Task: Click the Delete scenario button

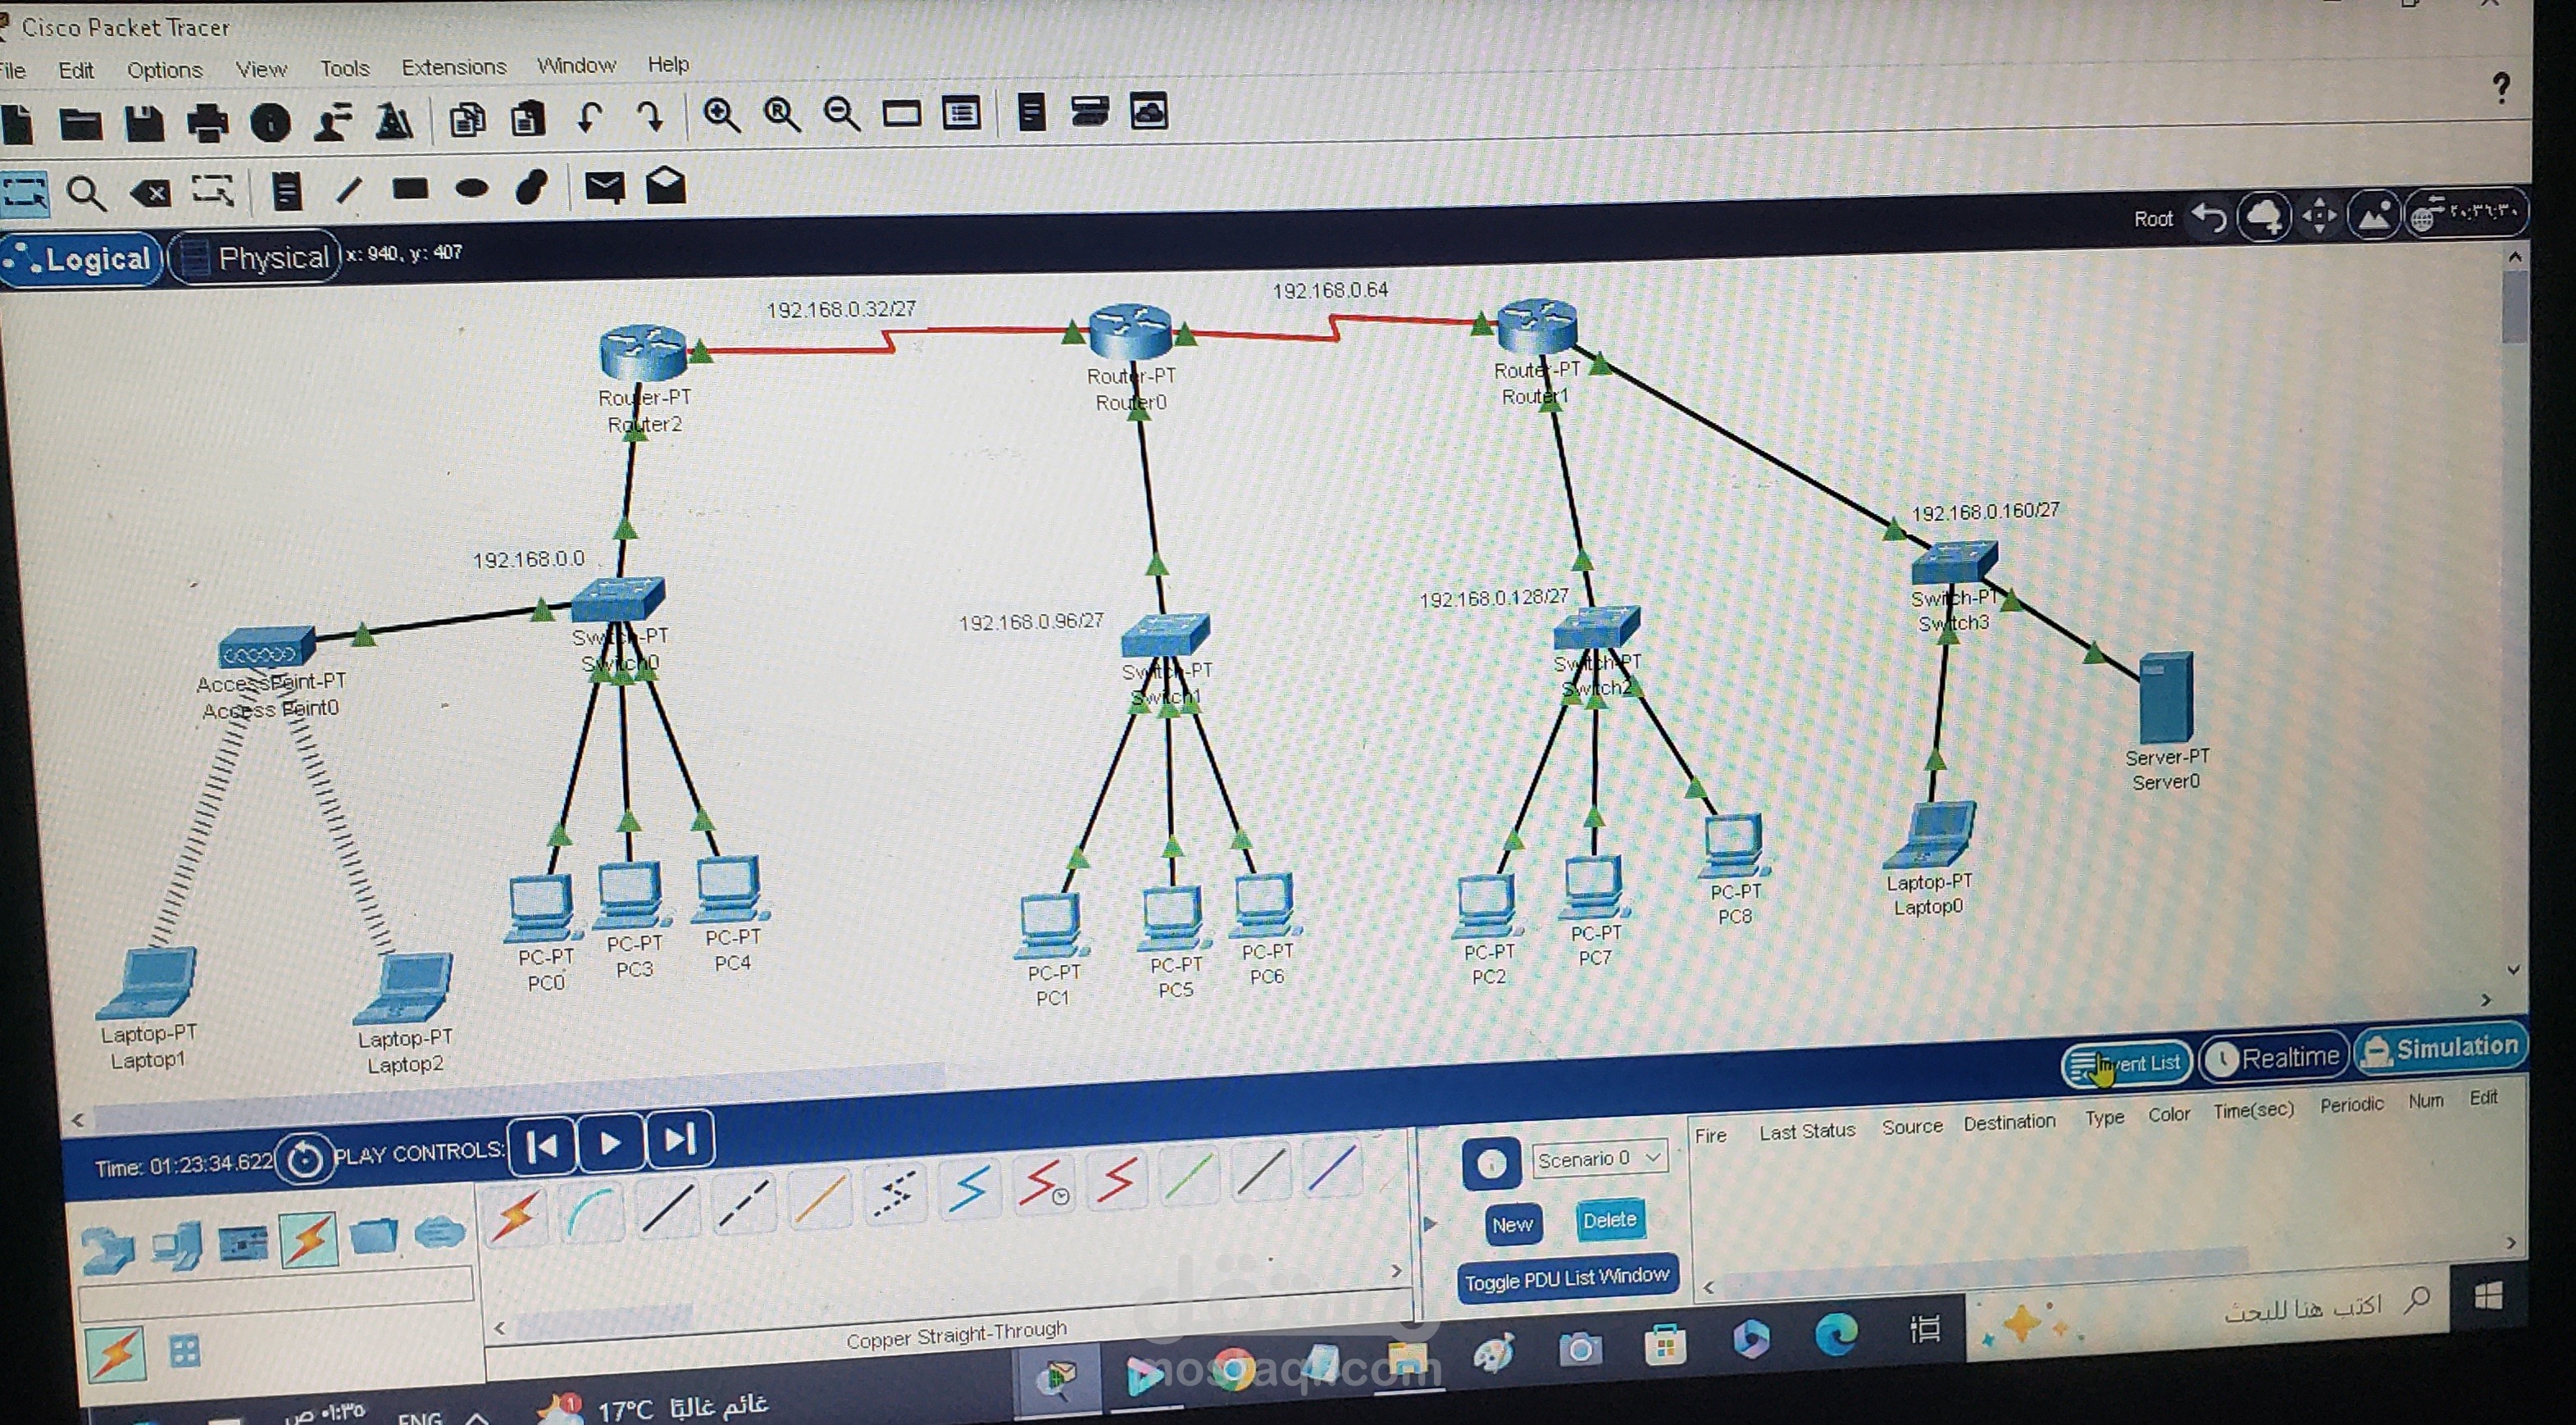Action: coord(1609,1221)
